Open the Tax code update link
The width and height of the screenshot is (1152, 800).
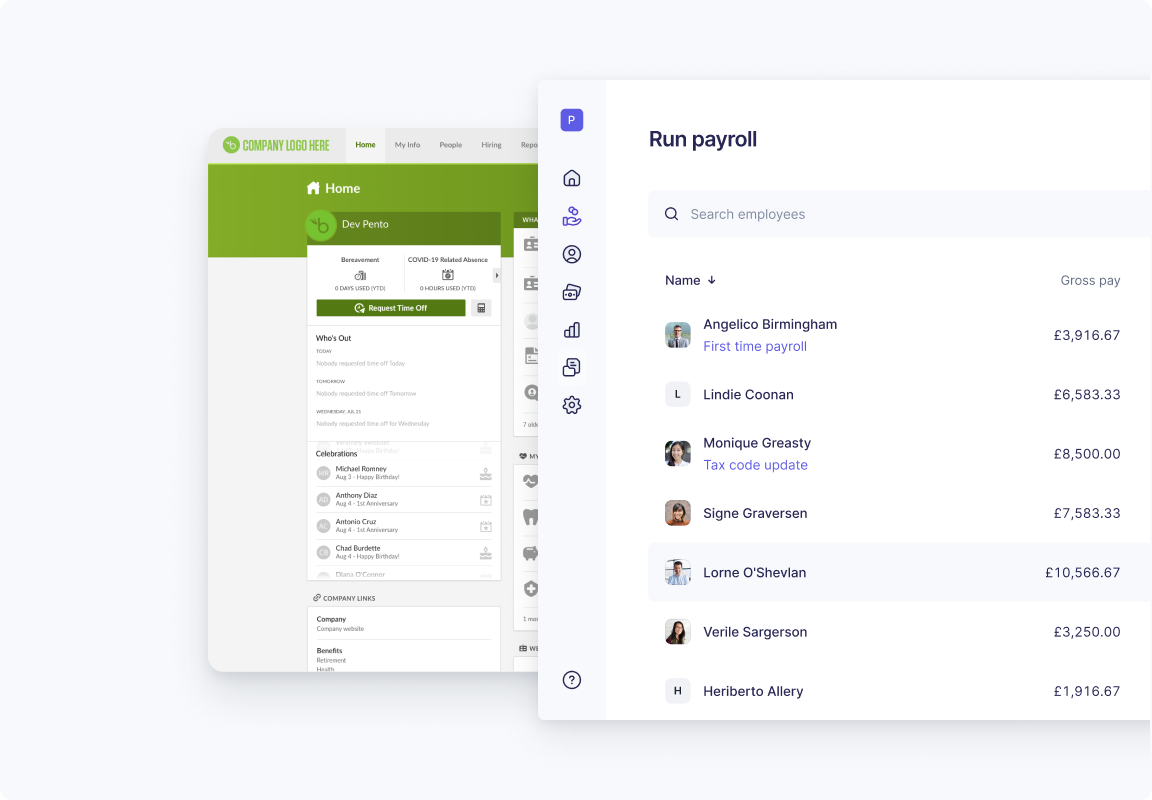tap(755, 465)
